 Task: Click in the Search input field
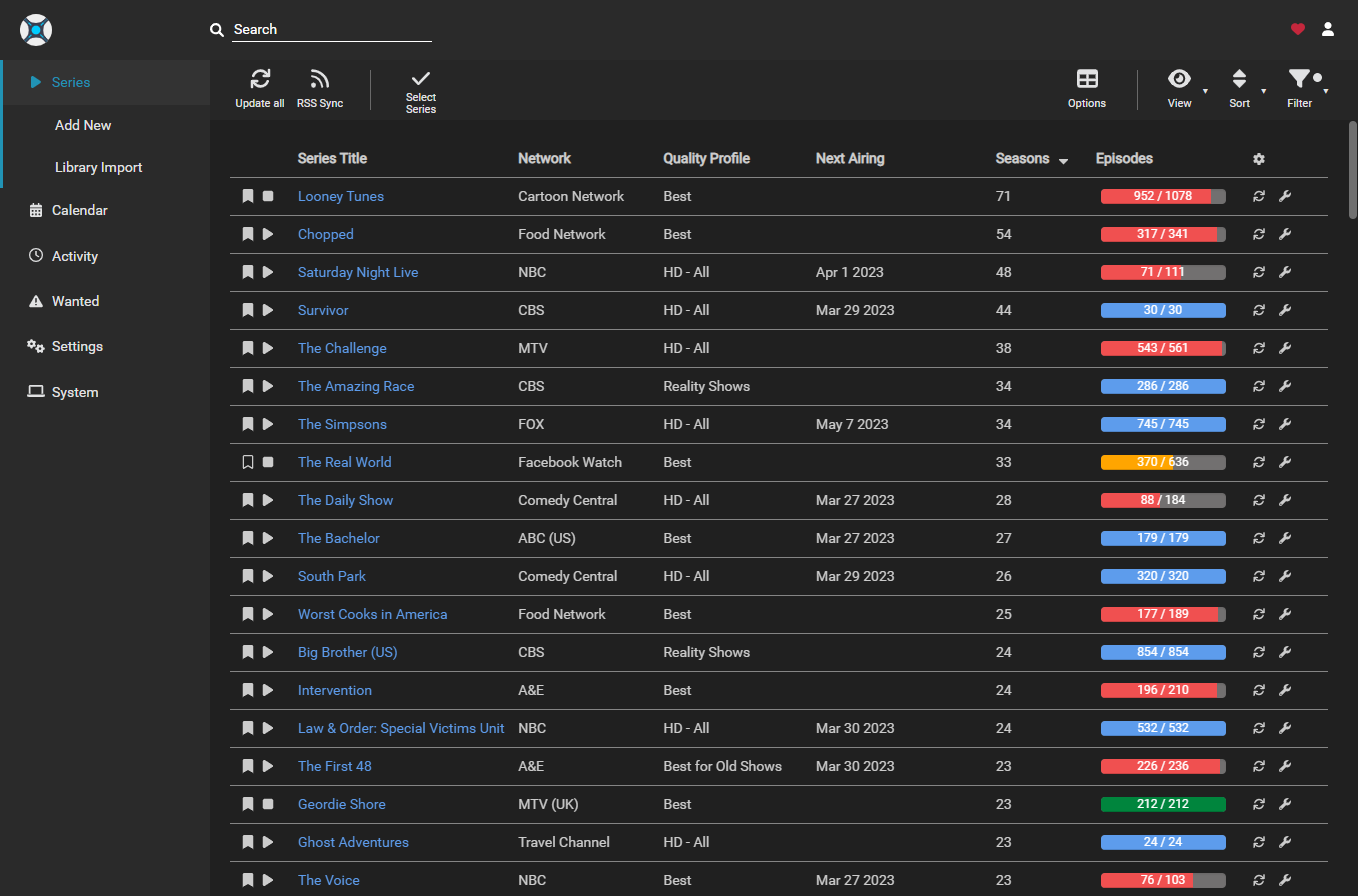click(332, 30)
